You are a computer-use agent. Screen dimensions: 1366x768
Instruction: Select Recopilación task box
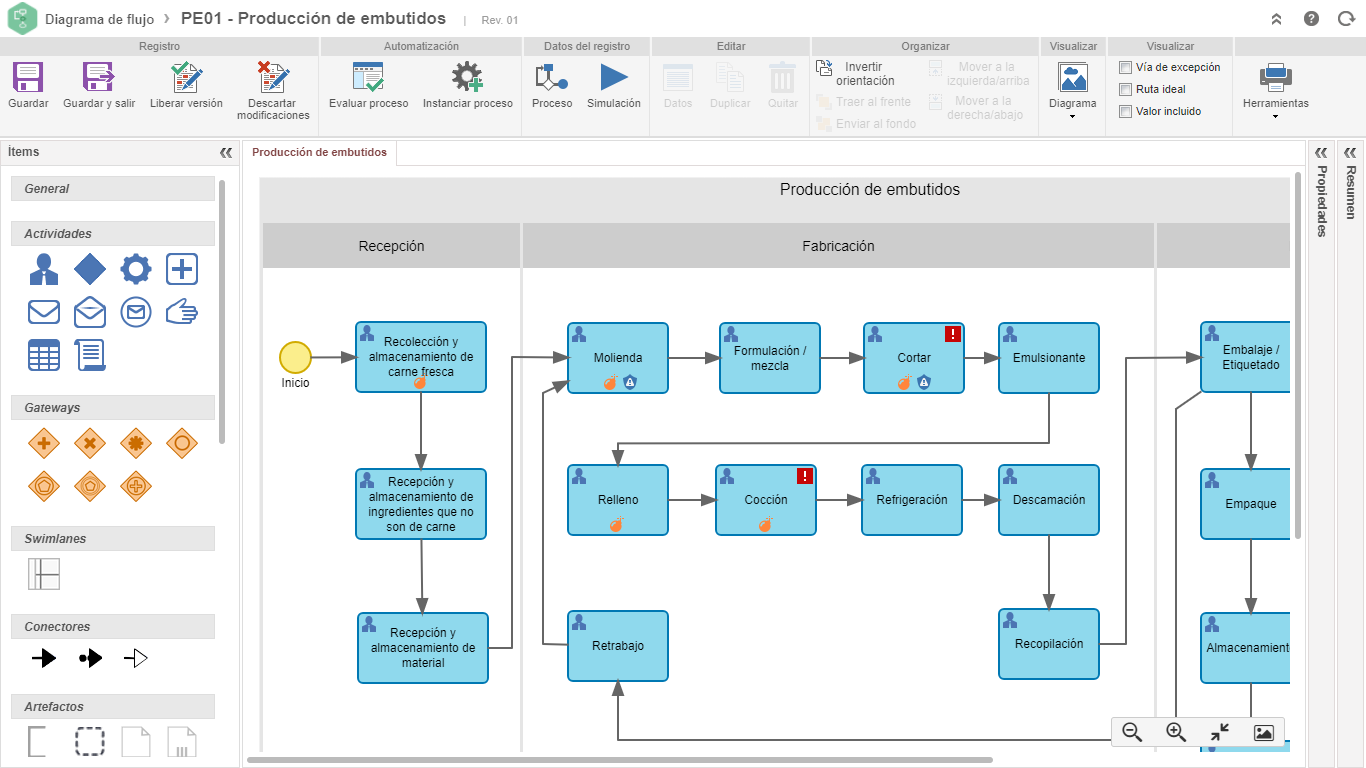click(1049, 644)
